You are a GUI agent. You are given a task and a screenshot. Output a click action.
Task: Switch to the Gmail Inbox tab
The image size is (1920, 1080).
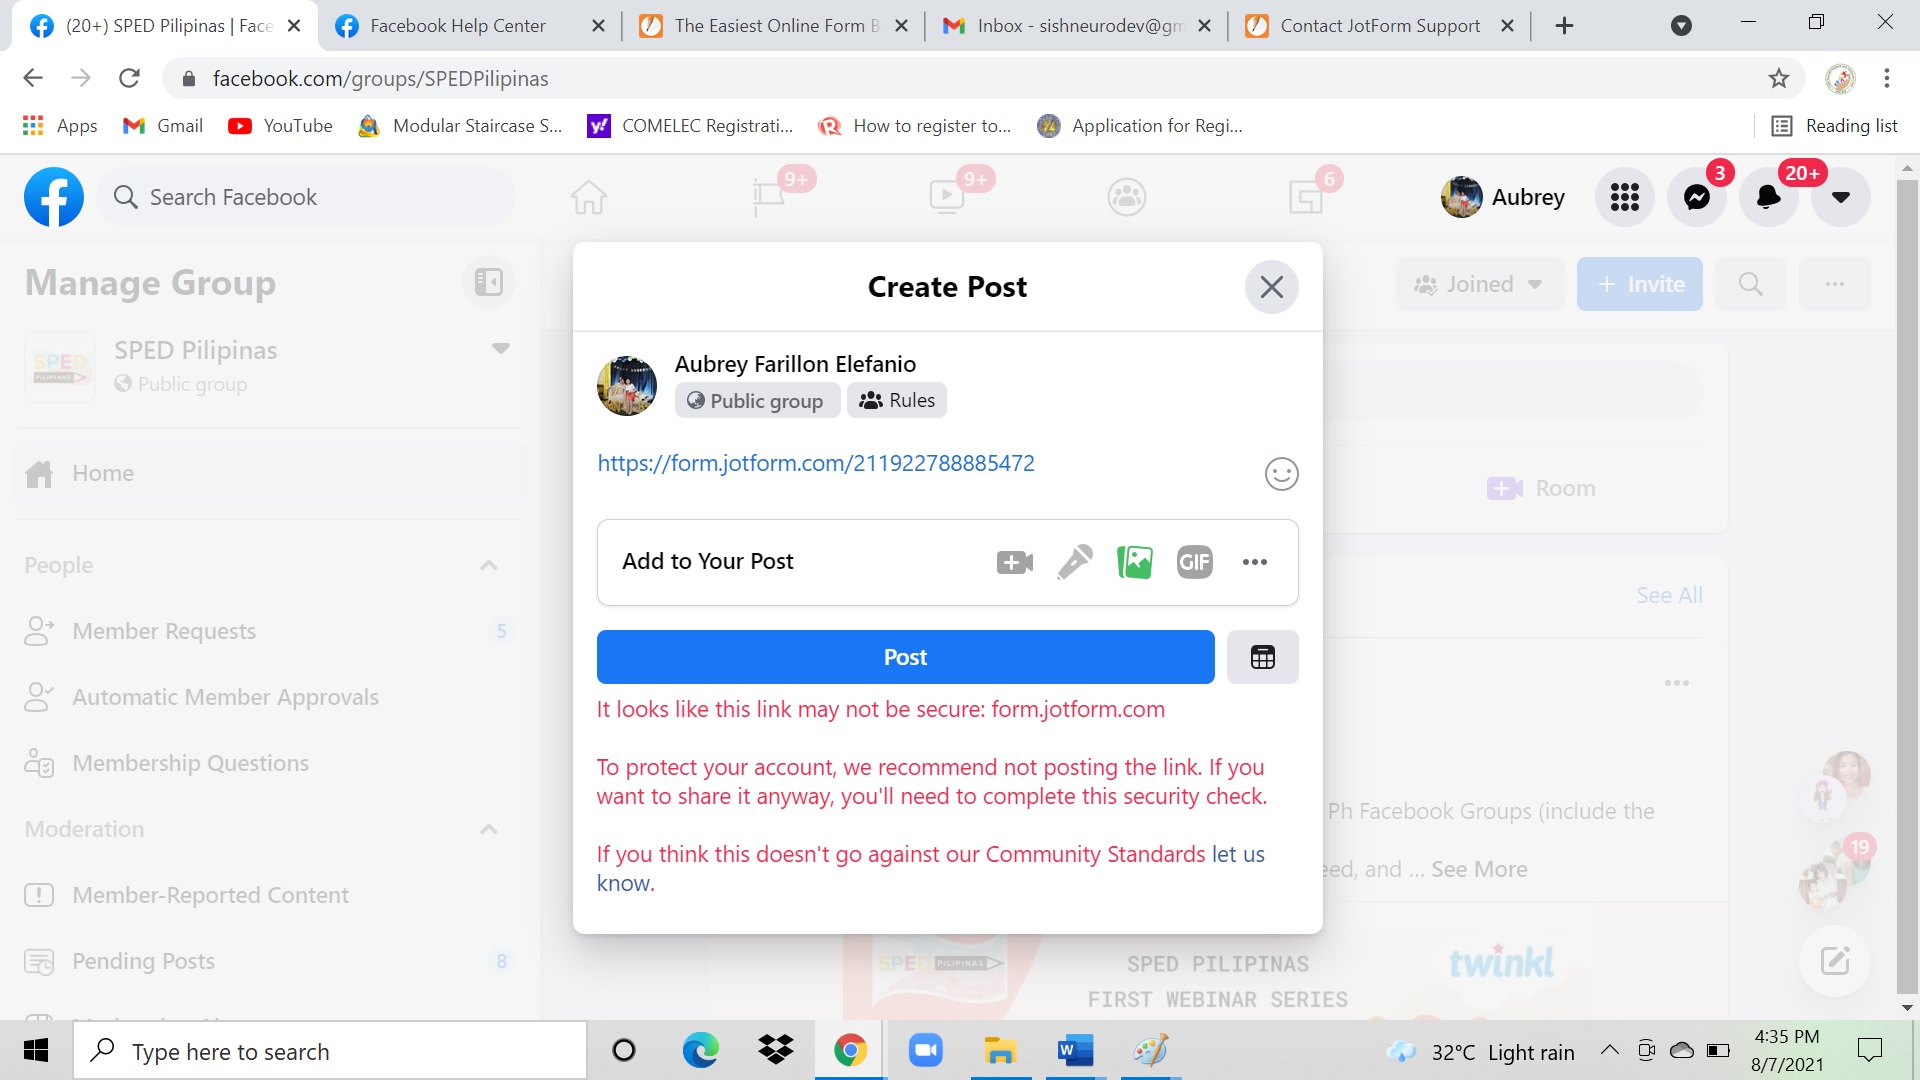coord(1075,26)
